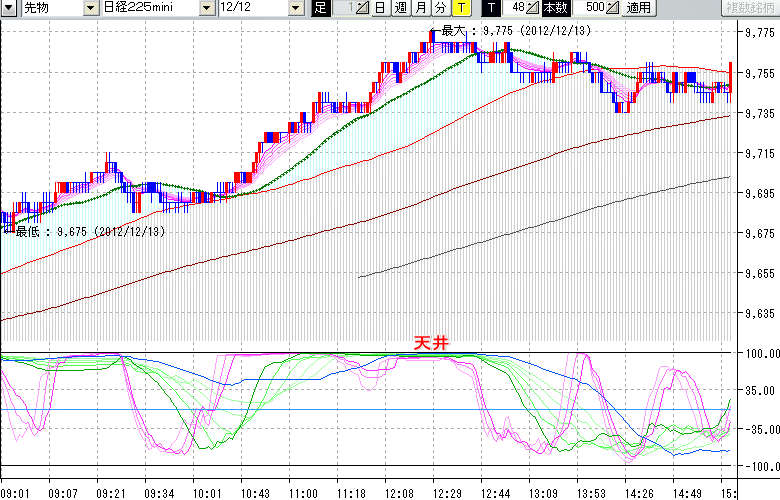This screenshot has width=780, height=500.
Task: Click the 日 (daily) timeframe button
Action: [379, 8]
